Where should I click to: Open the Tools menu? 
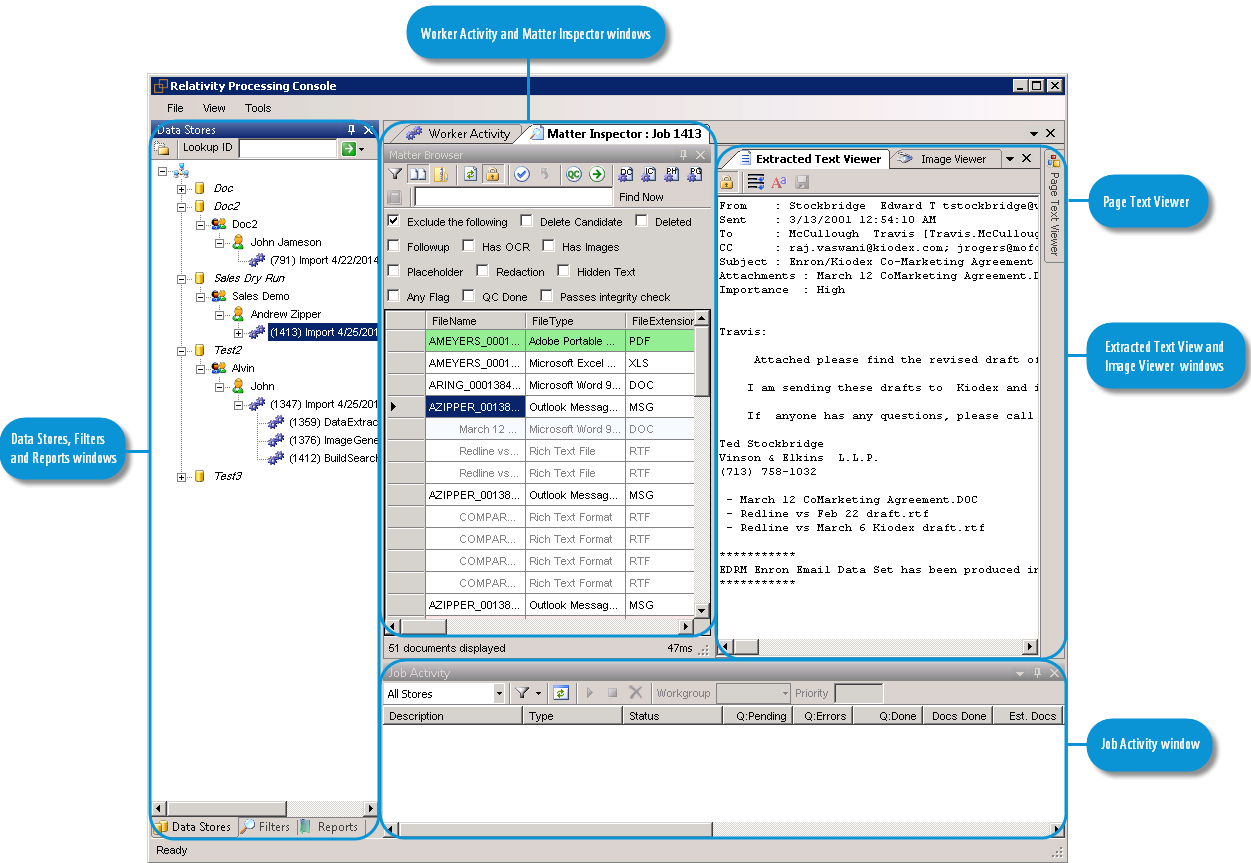click(258, 108)
